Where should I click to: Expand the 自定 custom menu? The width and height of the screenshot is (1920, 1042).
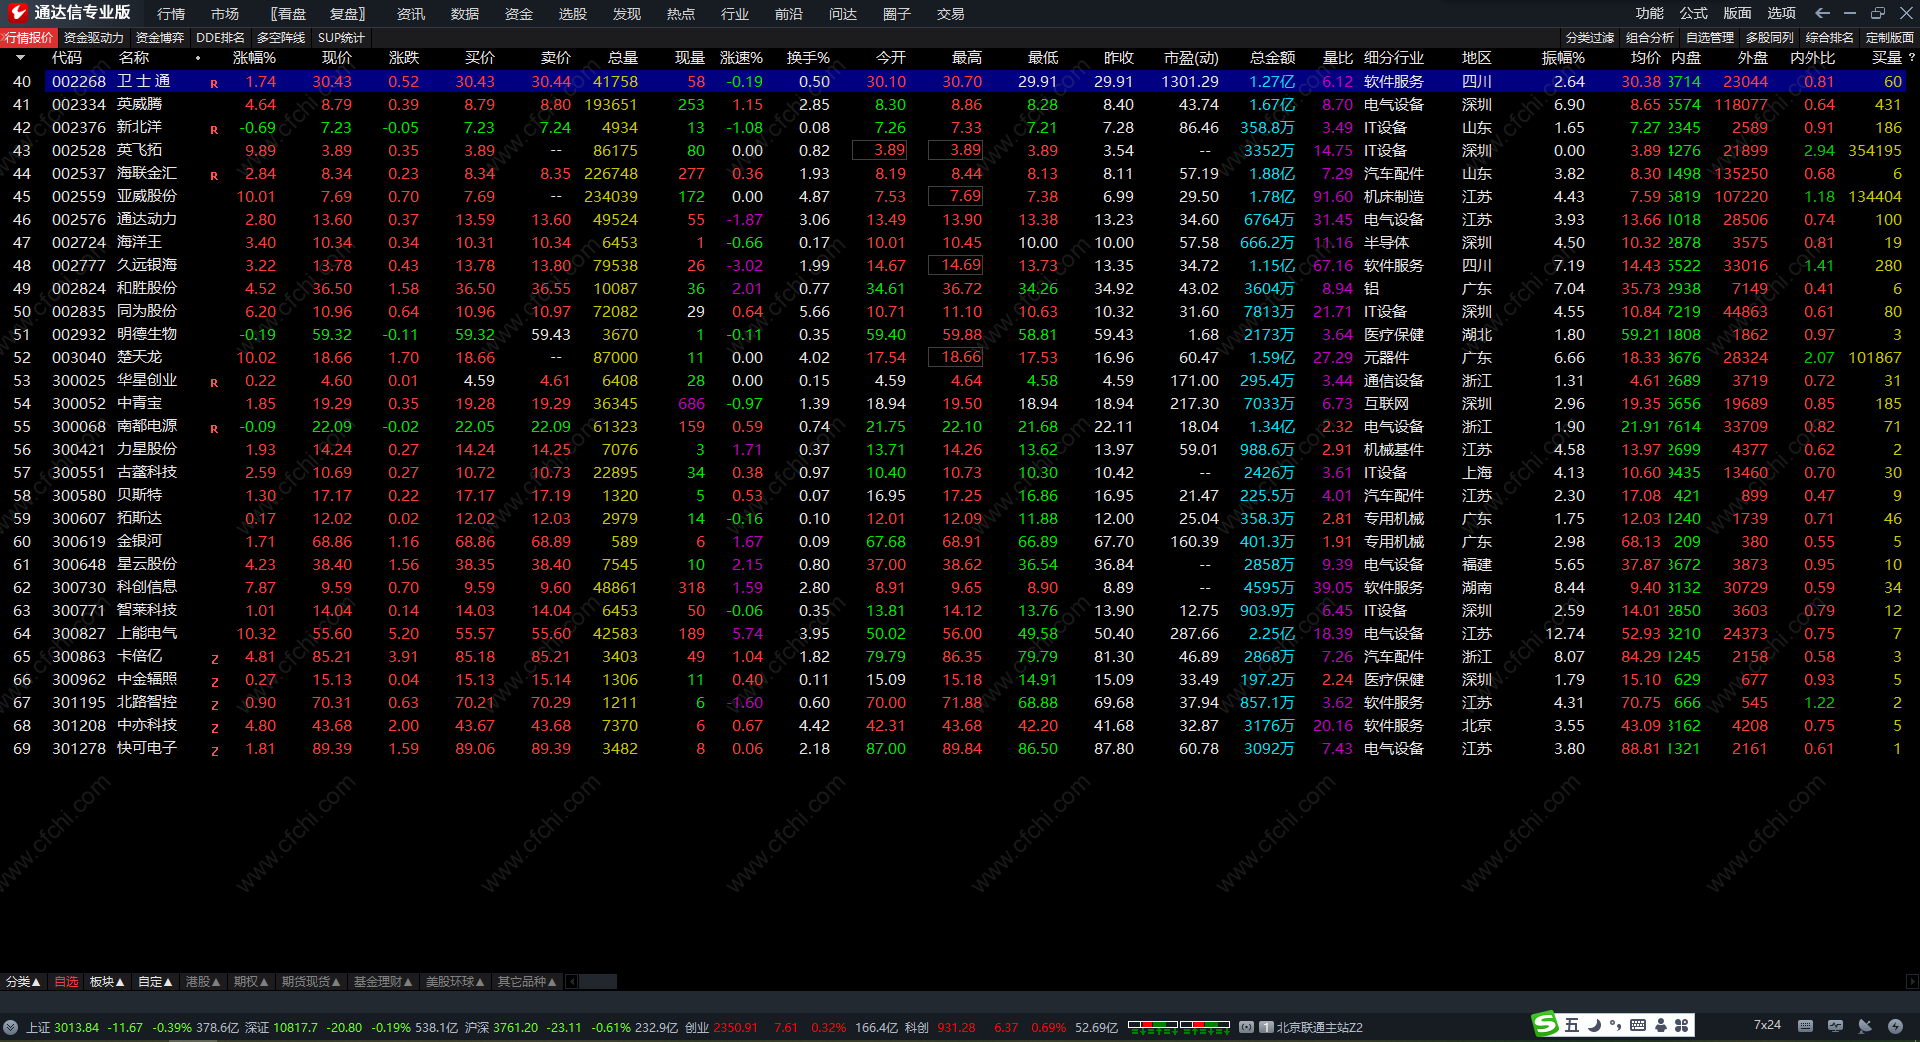[155, 982]
